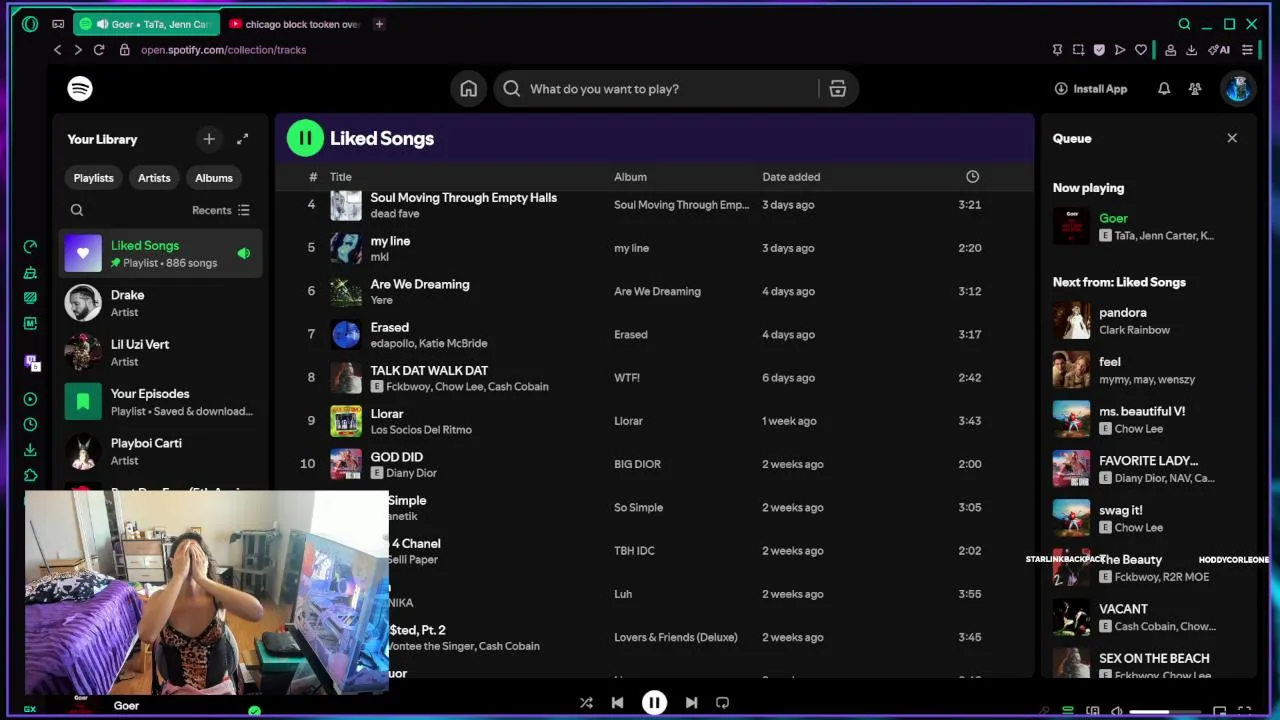Toggle repeat in the player bar
The width and height of the screenshot is (1280, 720).
click(x=722, y=703)
